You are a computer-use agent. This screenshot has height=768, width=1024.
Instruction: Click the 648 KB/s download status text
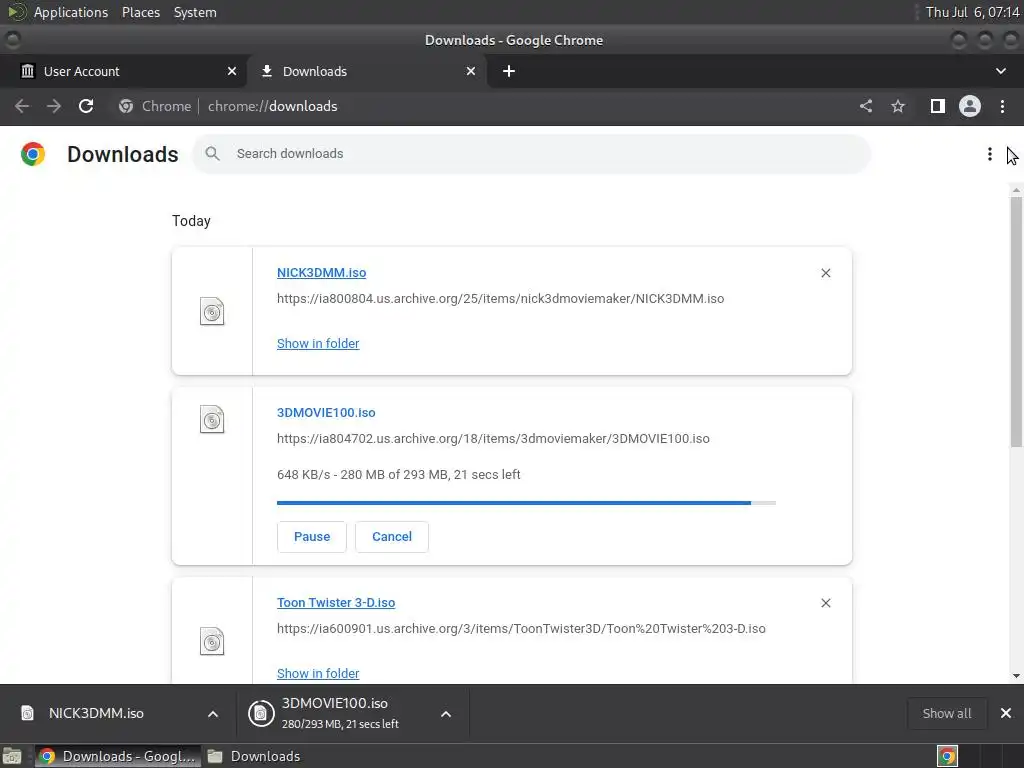[x=398, y=475]
